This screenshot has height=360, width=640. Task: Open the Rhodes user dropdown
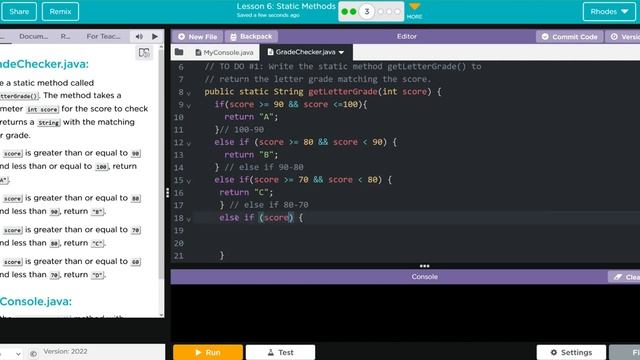click(x=609, y=11)
